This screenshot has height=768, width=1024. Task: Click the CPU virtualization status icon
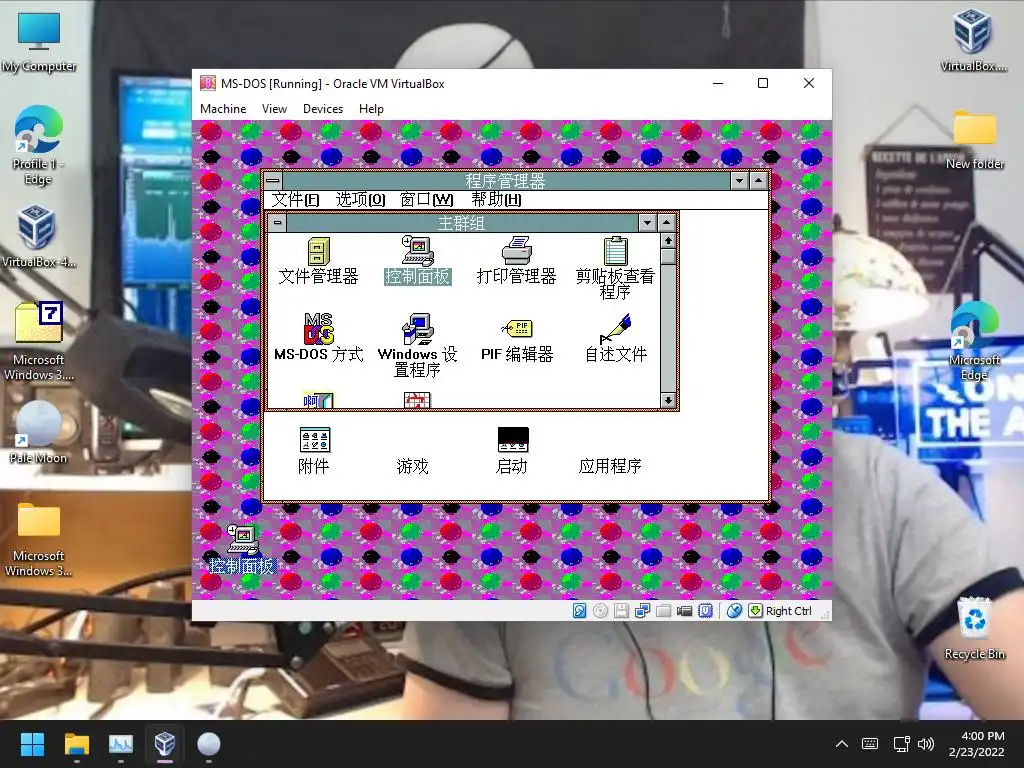click(x=705, y=611)
